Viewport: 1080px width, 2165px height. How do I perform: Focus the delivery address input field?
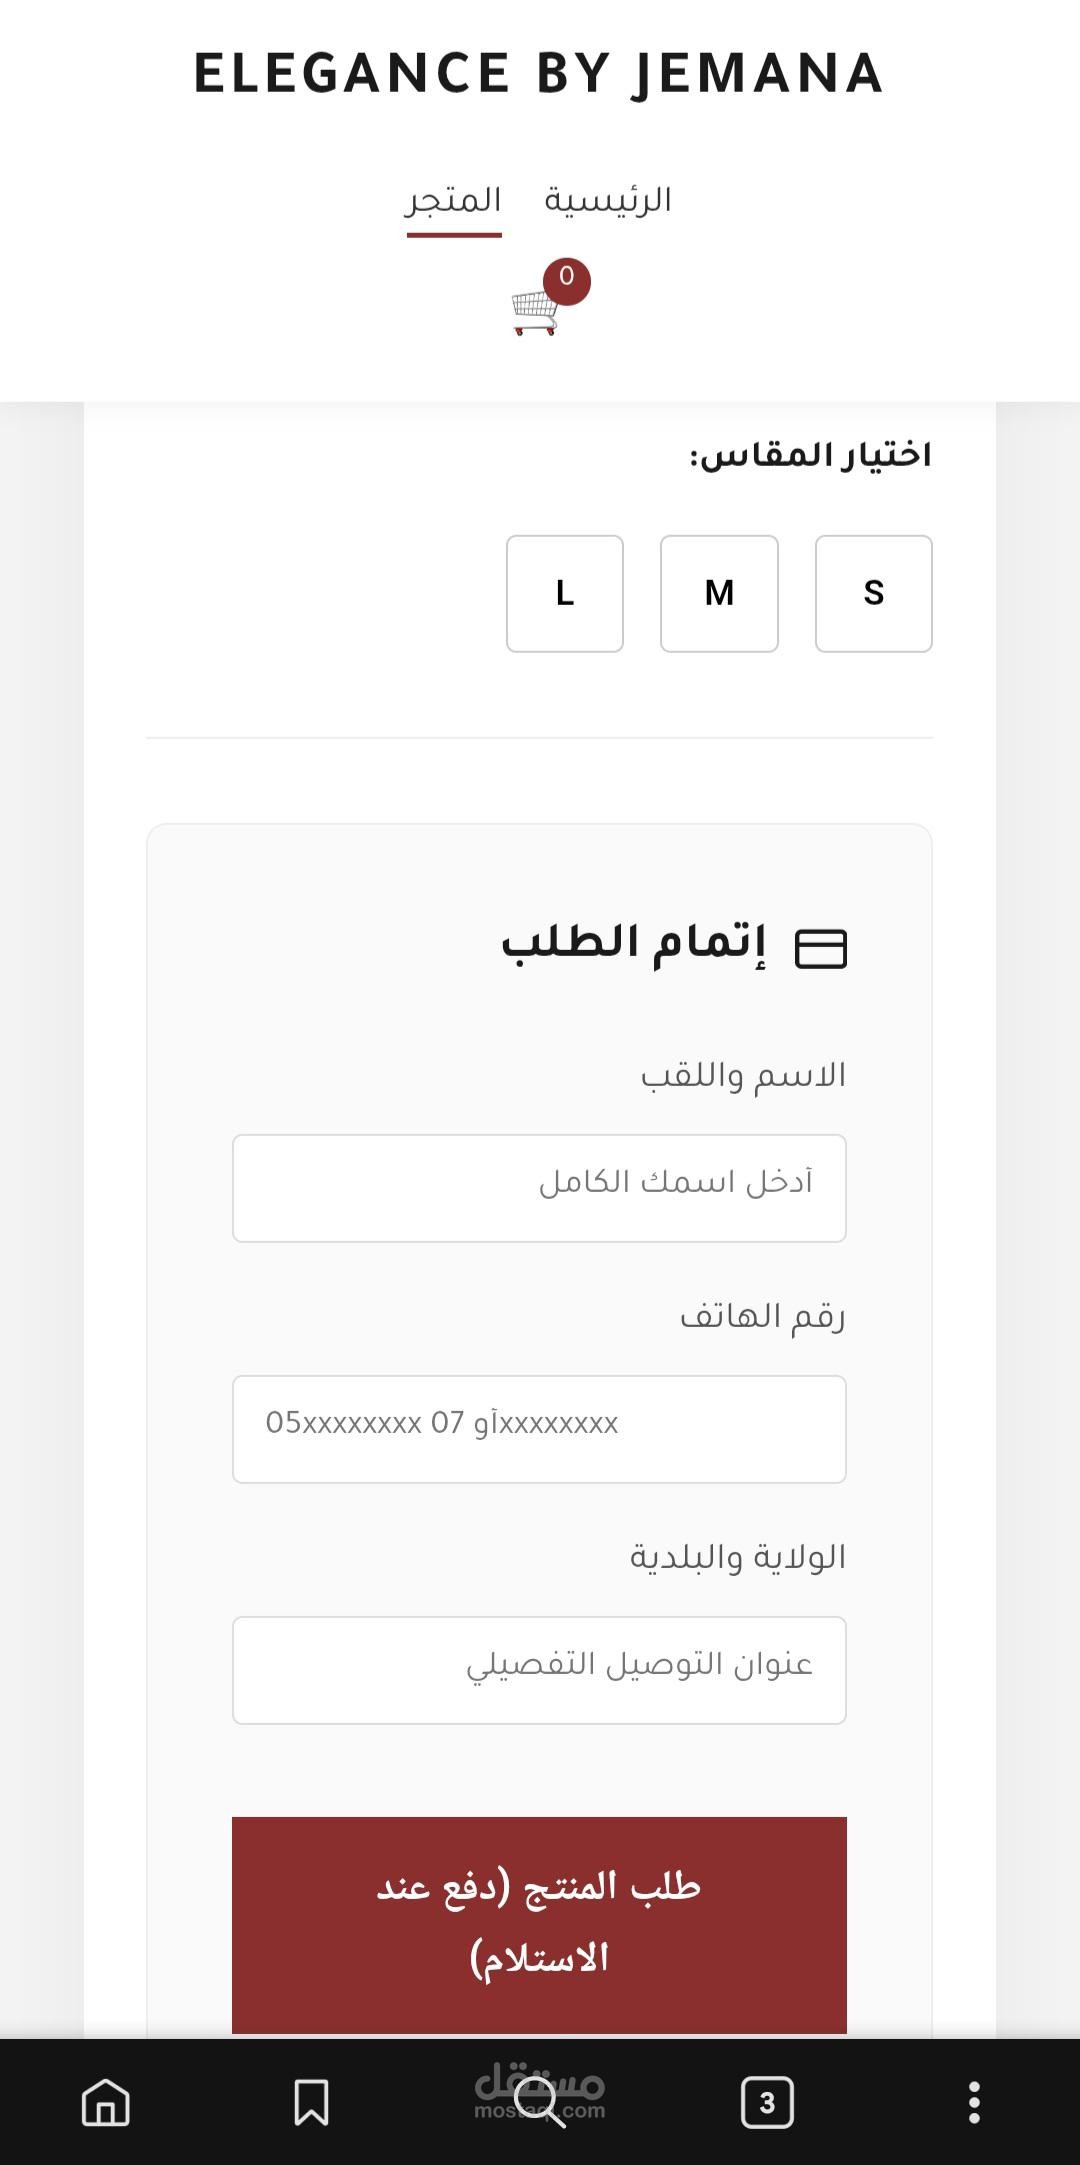pyautogui.click(x=539, y=1670)
